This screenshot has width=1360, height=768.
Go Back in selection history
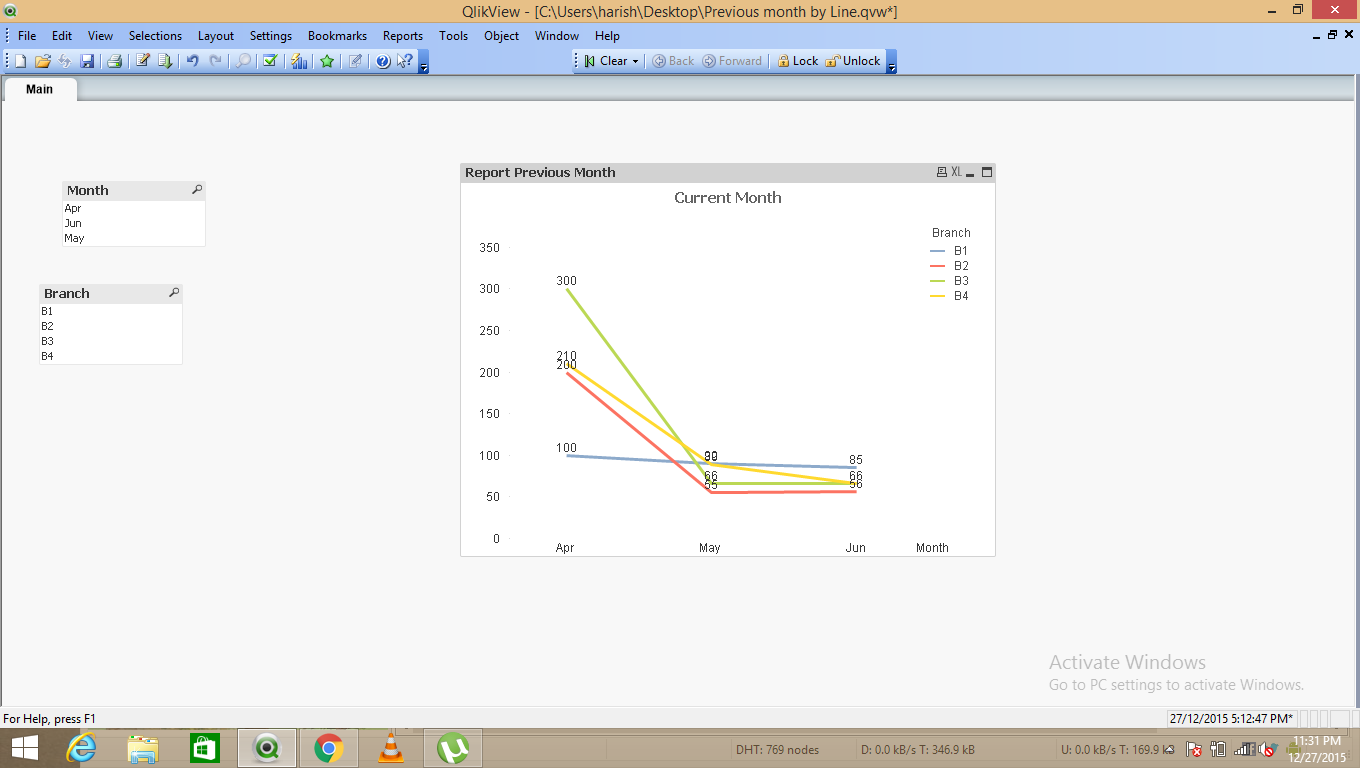coord(673,61)
